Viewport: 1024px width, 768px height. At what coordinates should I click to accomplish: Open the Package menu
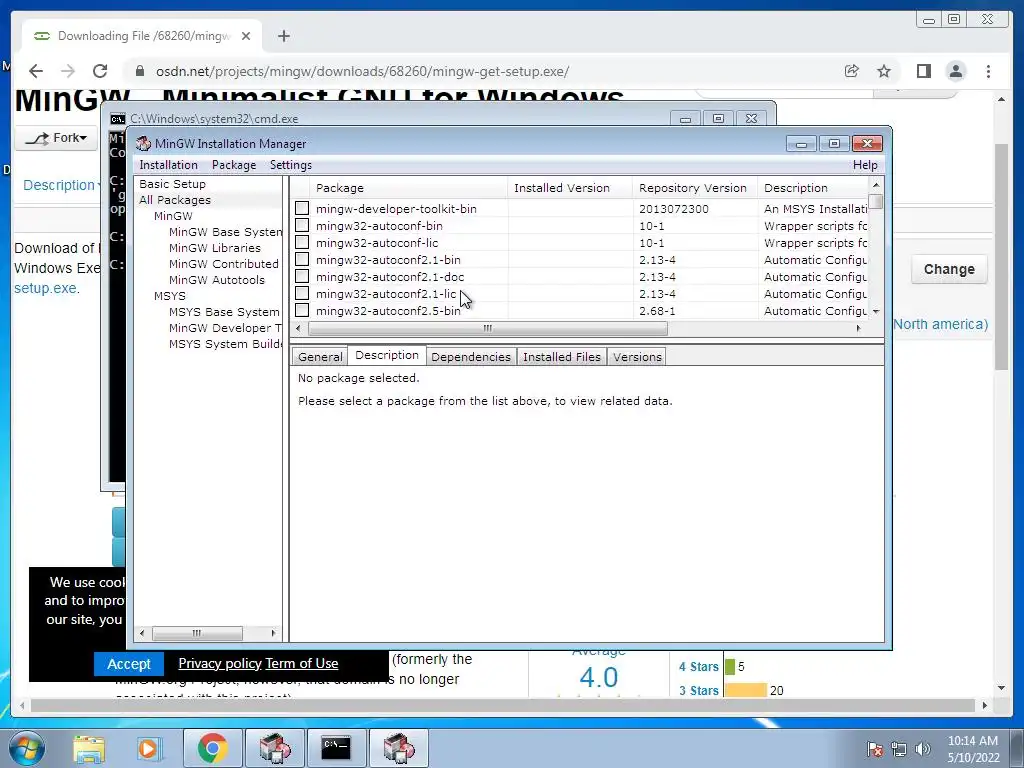[x=234, y=165]
